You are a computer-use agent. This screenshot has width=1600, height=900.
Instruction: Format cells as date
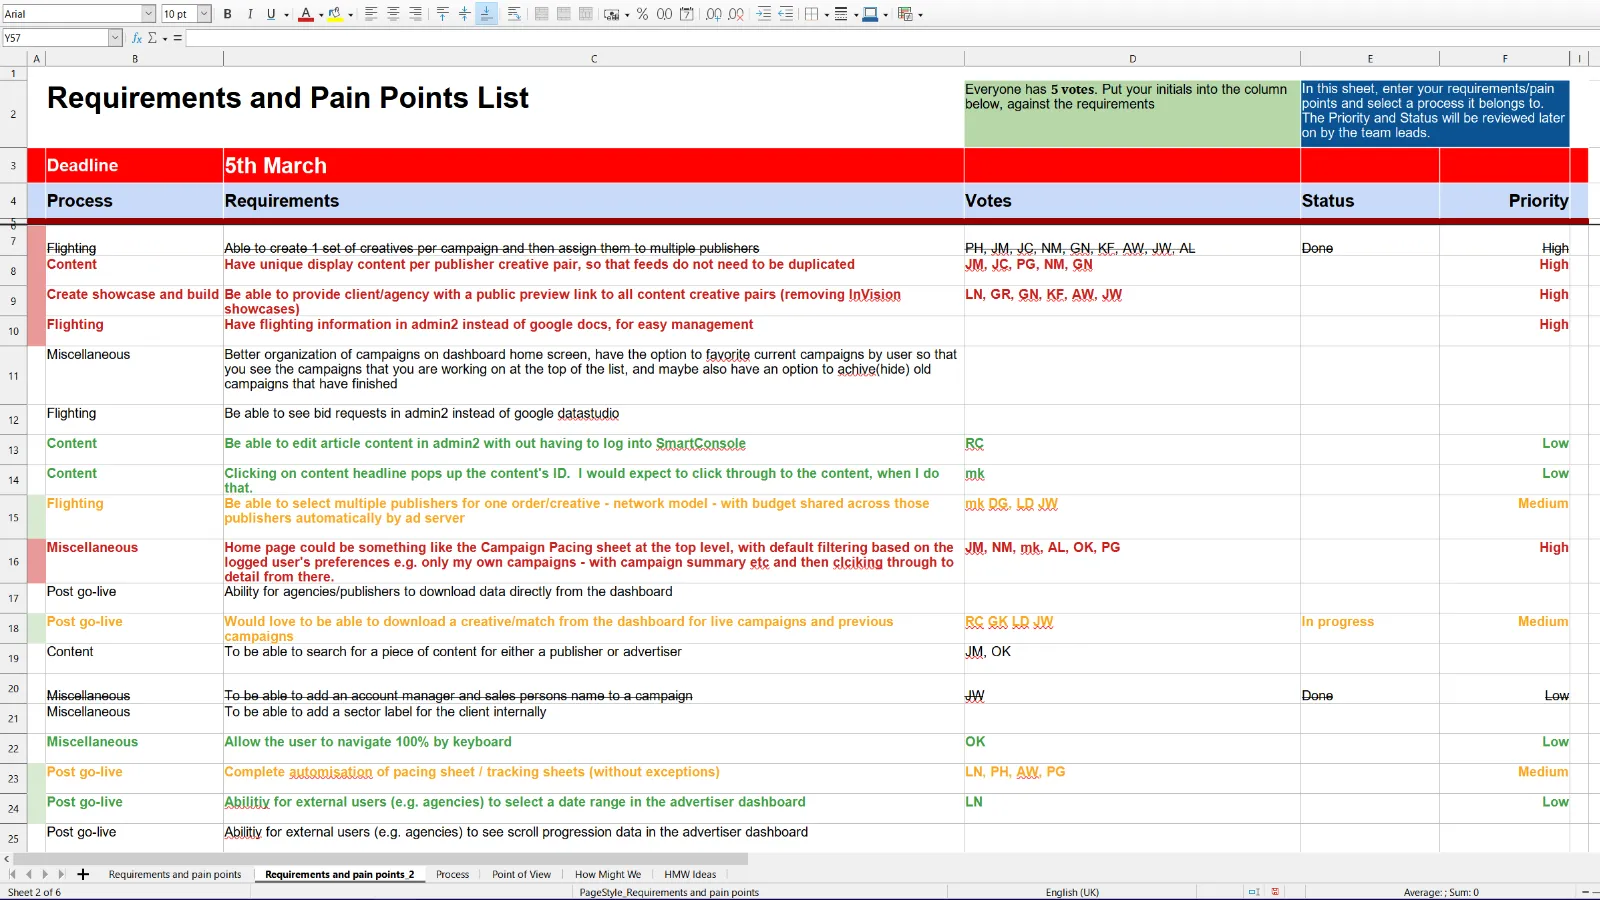687,14
